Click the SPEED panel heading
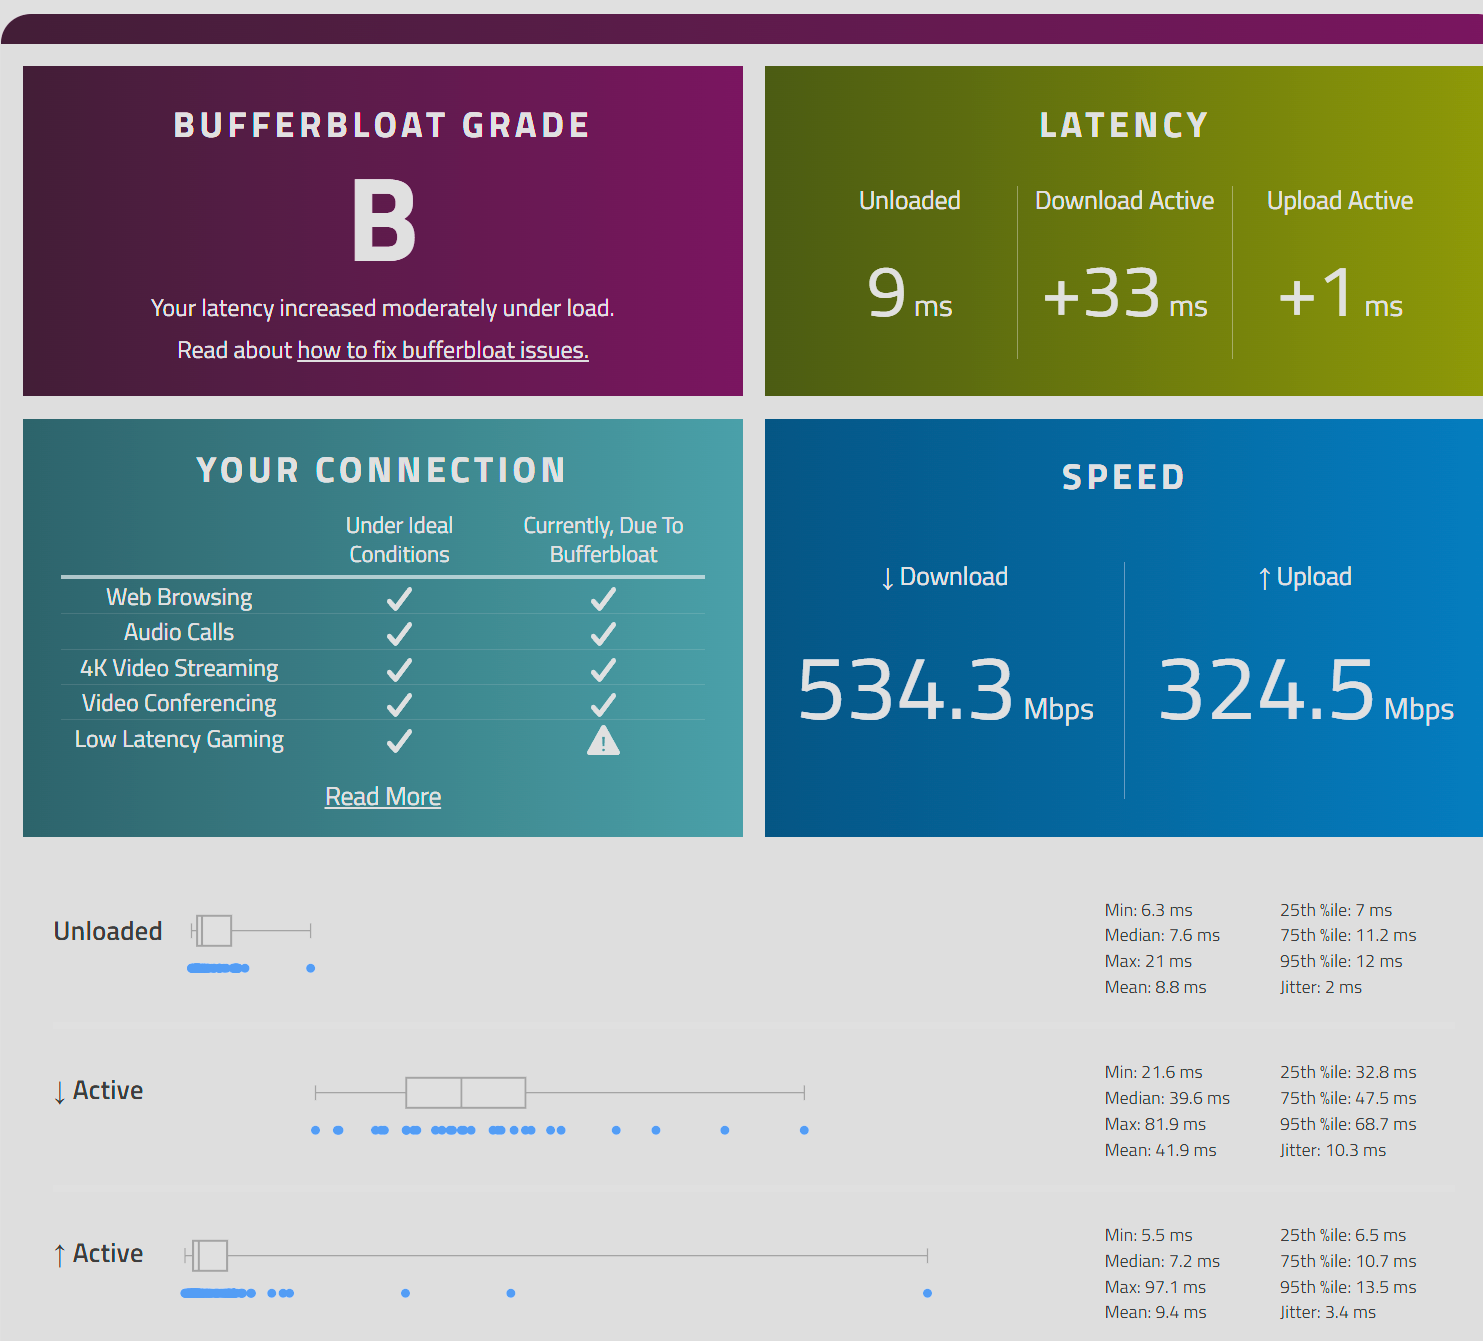1483x1341 pixels. coord(1124,477)
